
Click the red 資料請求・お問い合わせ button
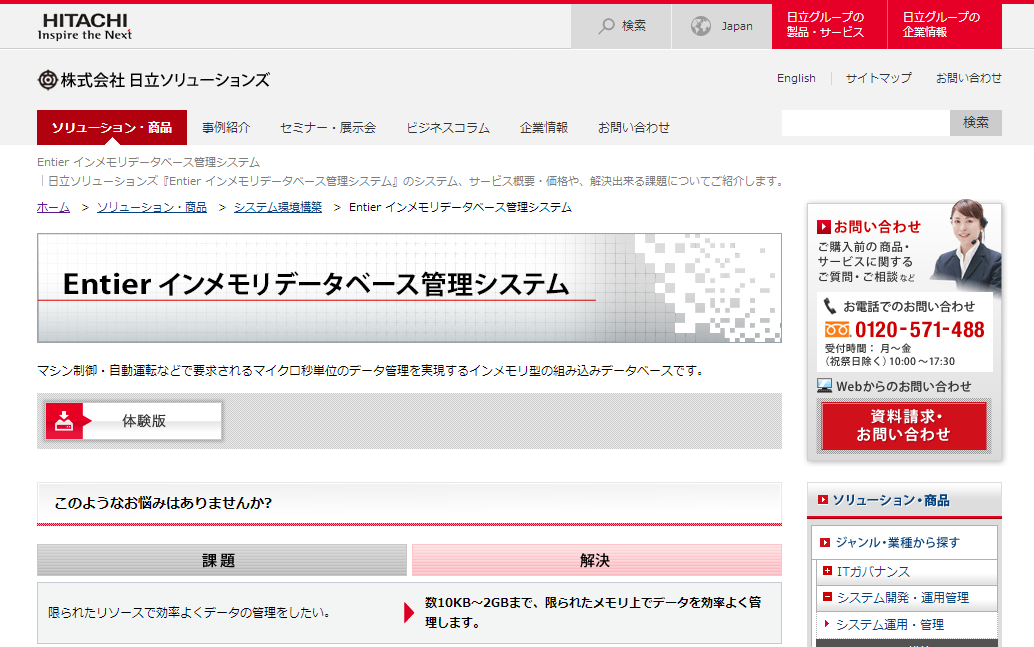click(x=904, y=425)
